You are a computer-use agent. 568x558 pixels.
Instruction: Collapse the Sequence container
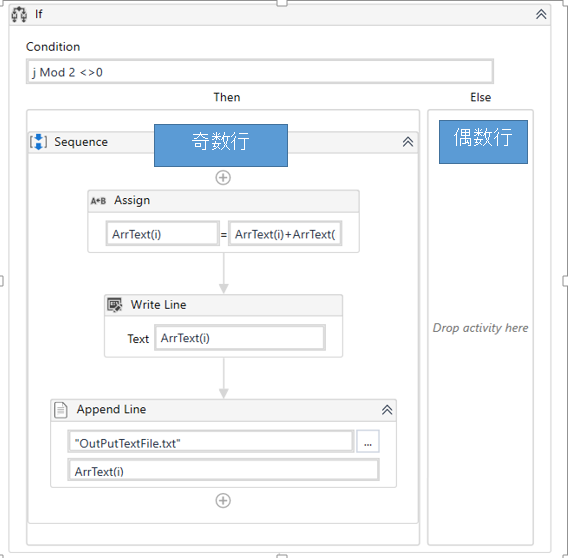click(x=408, y=142)
